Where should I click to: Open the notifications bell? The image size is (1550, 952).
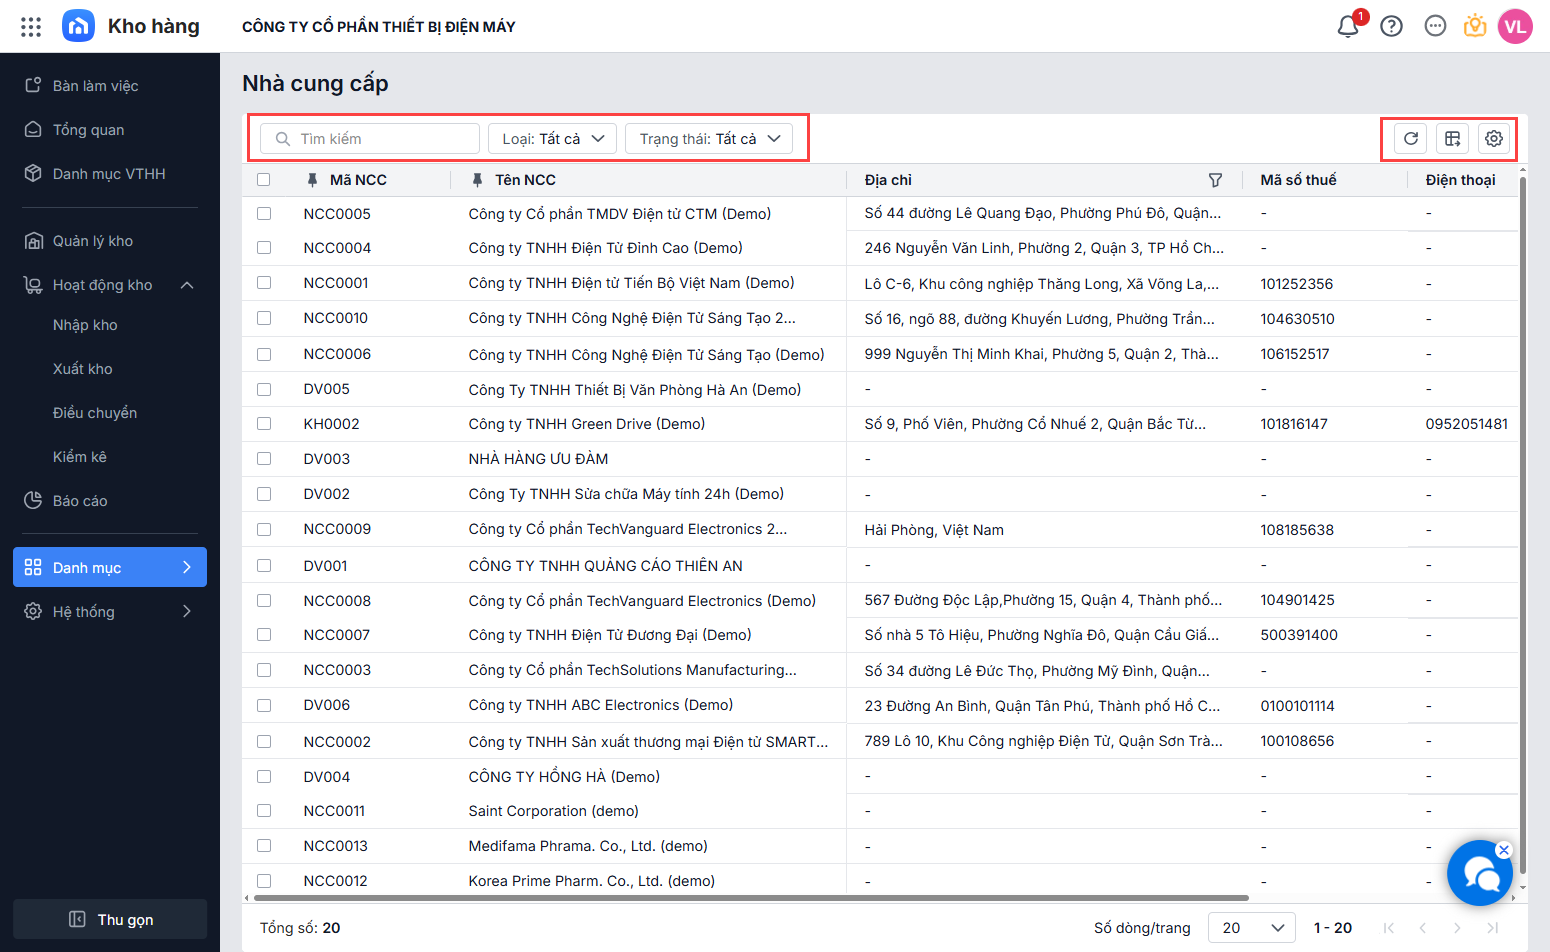click(1348, 27)
